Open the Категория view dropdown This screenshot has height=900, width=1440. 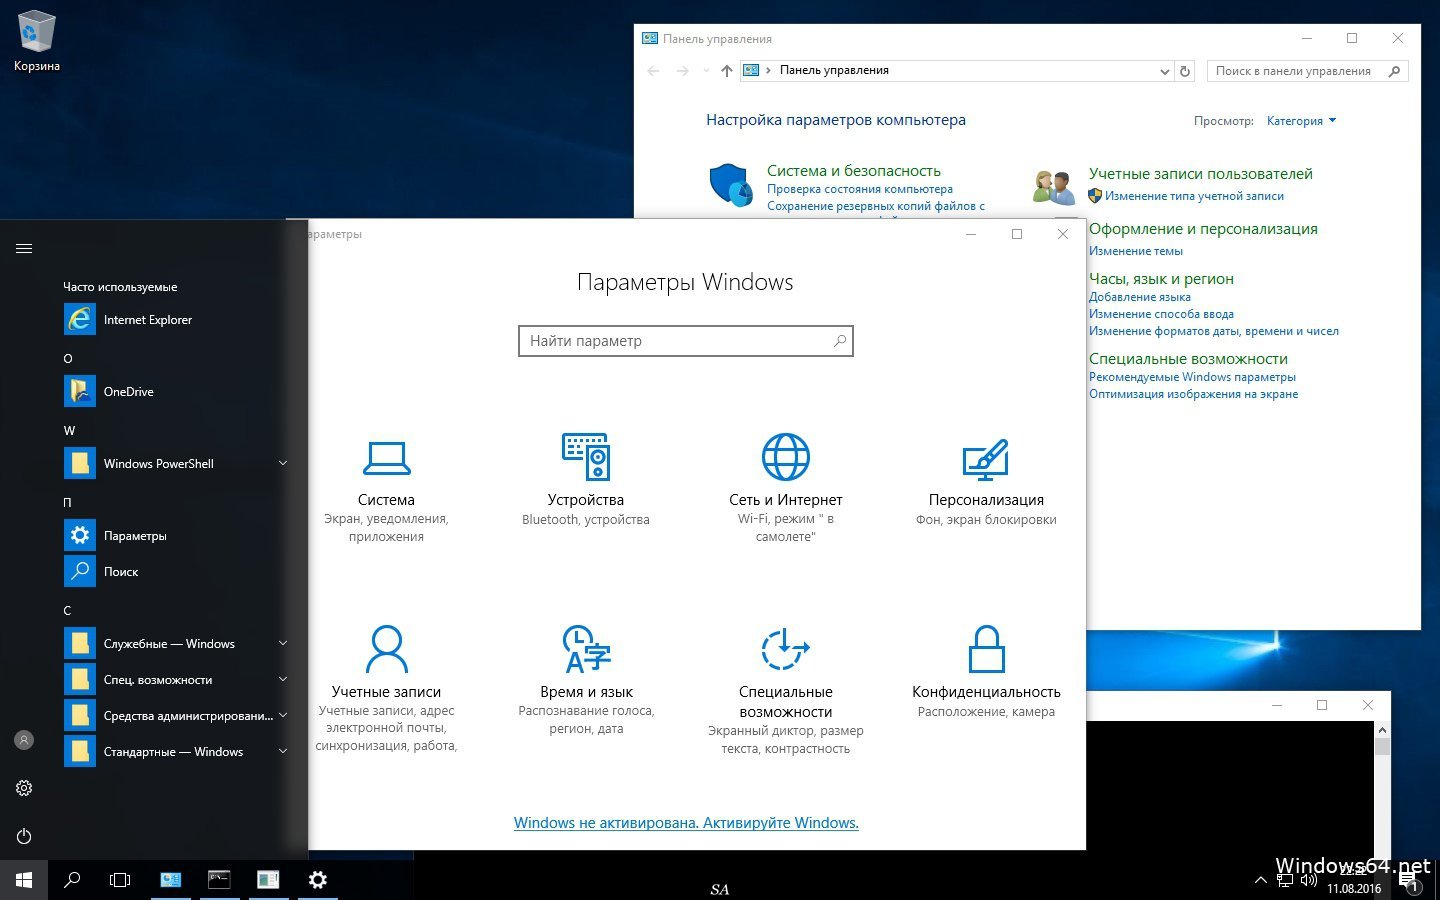click(x=1301, y=121)
